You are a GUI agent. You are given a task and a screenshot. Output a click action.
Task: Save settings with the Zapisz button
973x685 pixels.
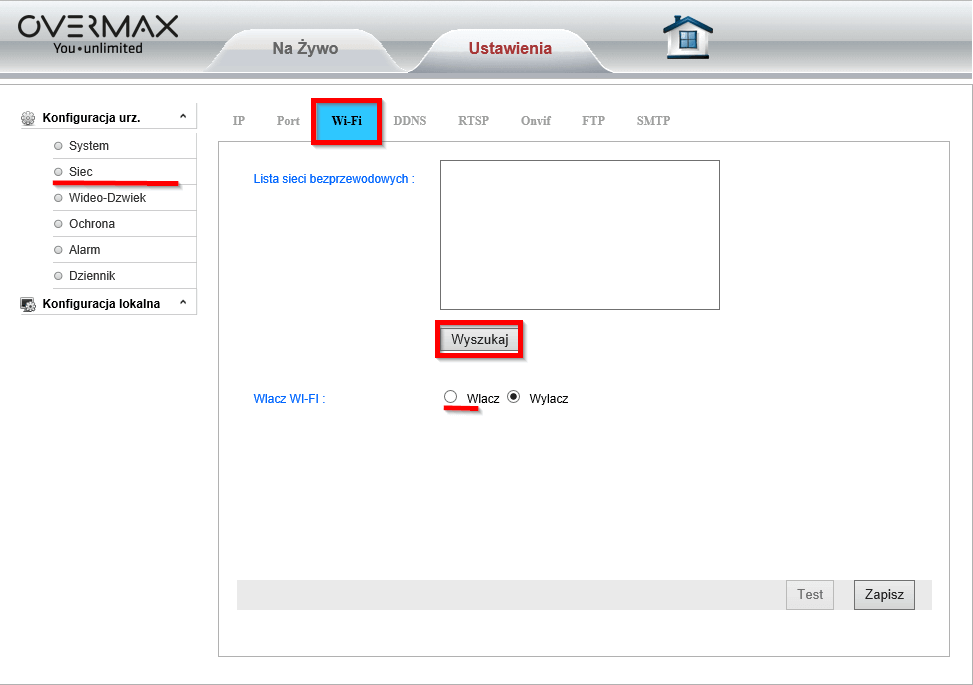click(884, 594)
